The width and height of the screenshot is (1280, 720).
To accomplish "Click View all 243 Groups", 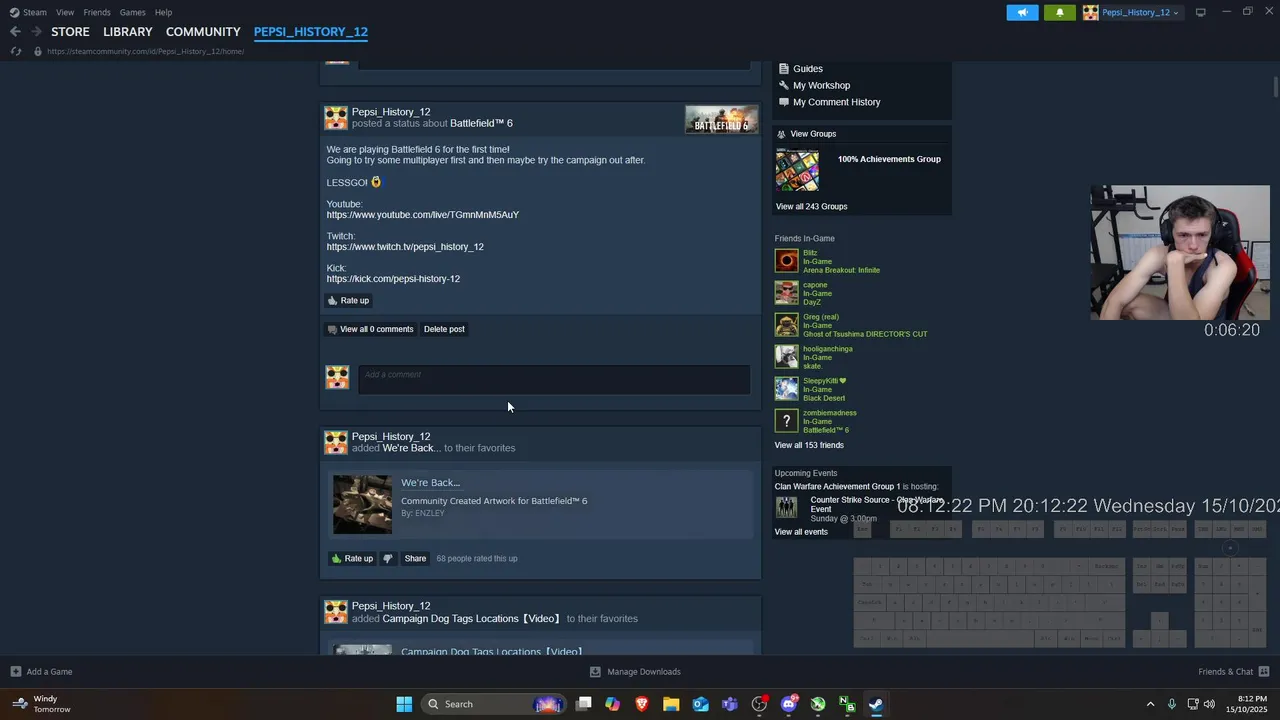I will tap(811, 206).
